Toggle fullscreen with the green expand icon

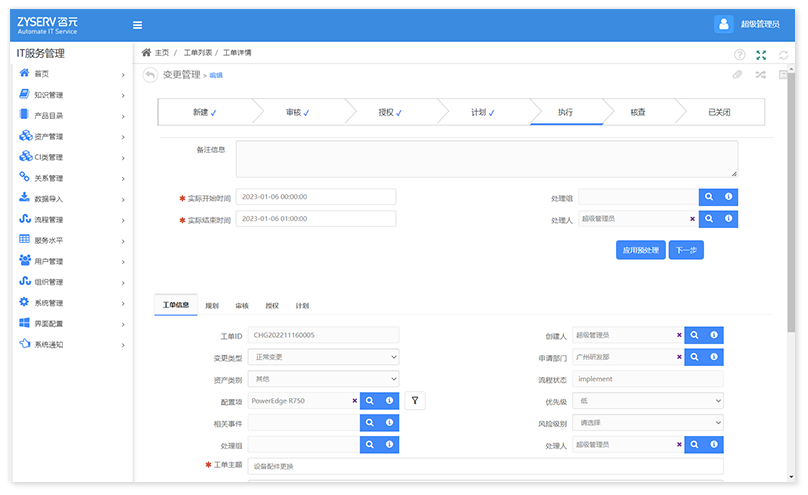(x=761, y=55)
